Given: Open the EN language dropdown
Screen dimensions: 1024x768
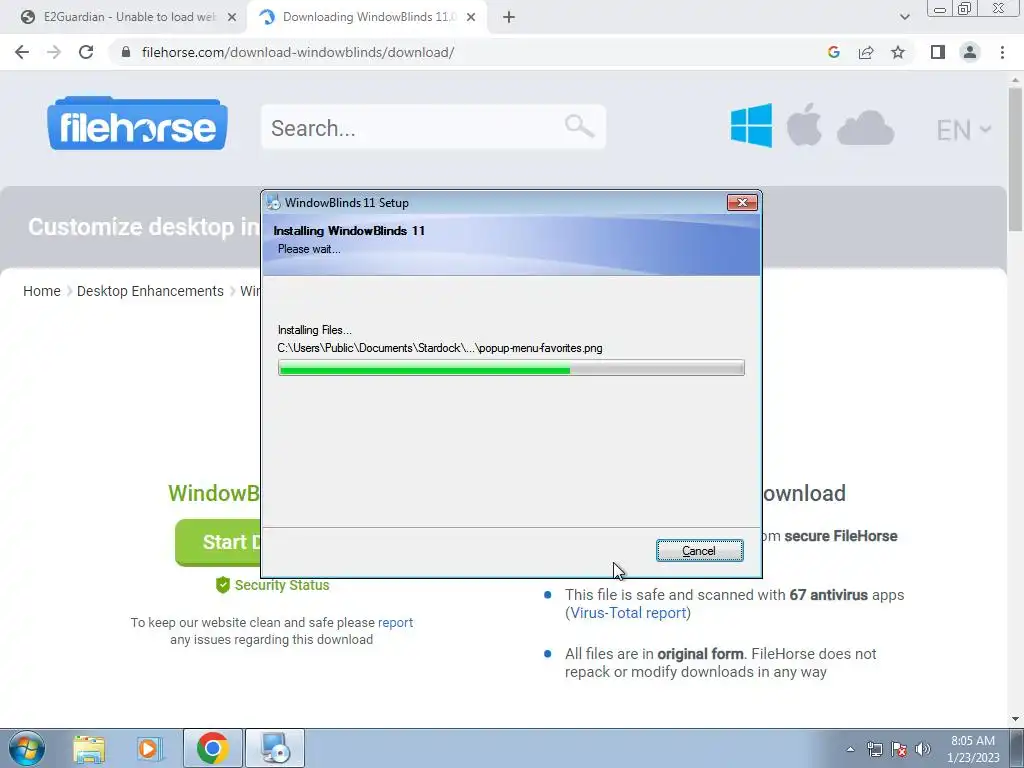Looking at the screenshot, I should click(x=963, y=130).
